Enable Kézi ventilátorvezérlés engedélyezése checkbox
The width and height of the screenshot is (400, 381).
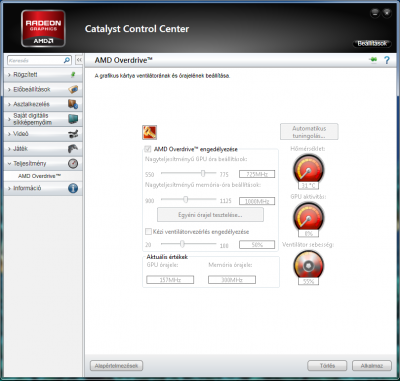tap(148, 231)
